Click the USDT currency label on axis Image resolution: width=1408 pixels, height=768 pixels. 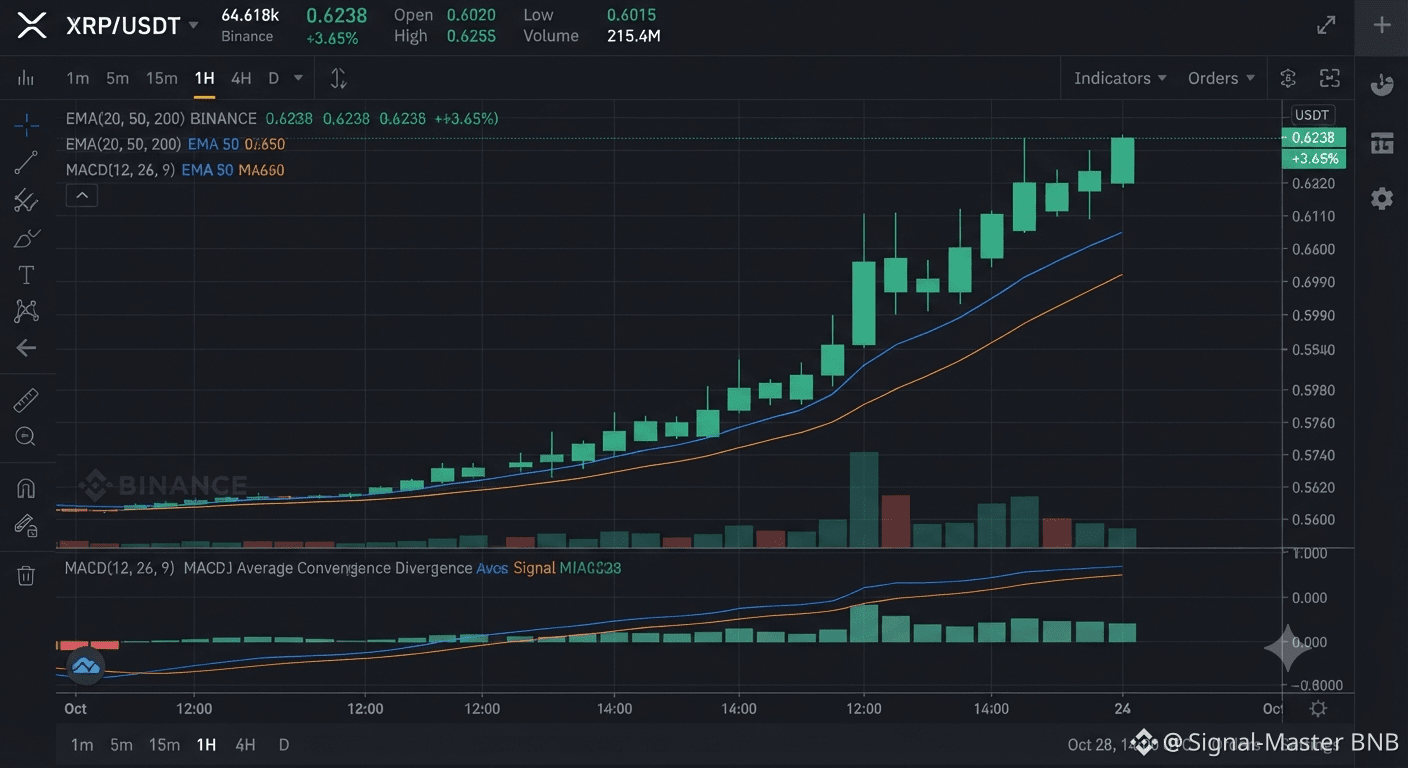[1312, 115]
